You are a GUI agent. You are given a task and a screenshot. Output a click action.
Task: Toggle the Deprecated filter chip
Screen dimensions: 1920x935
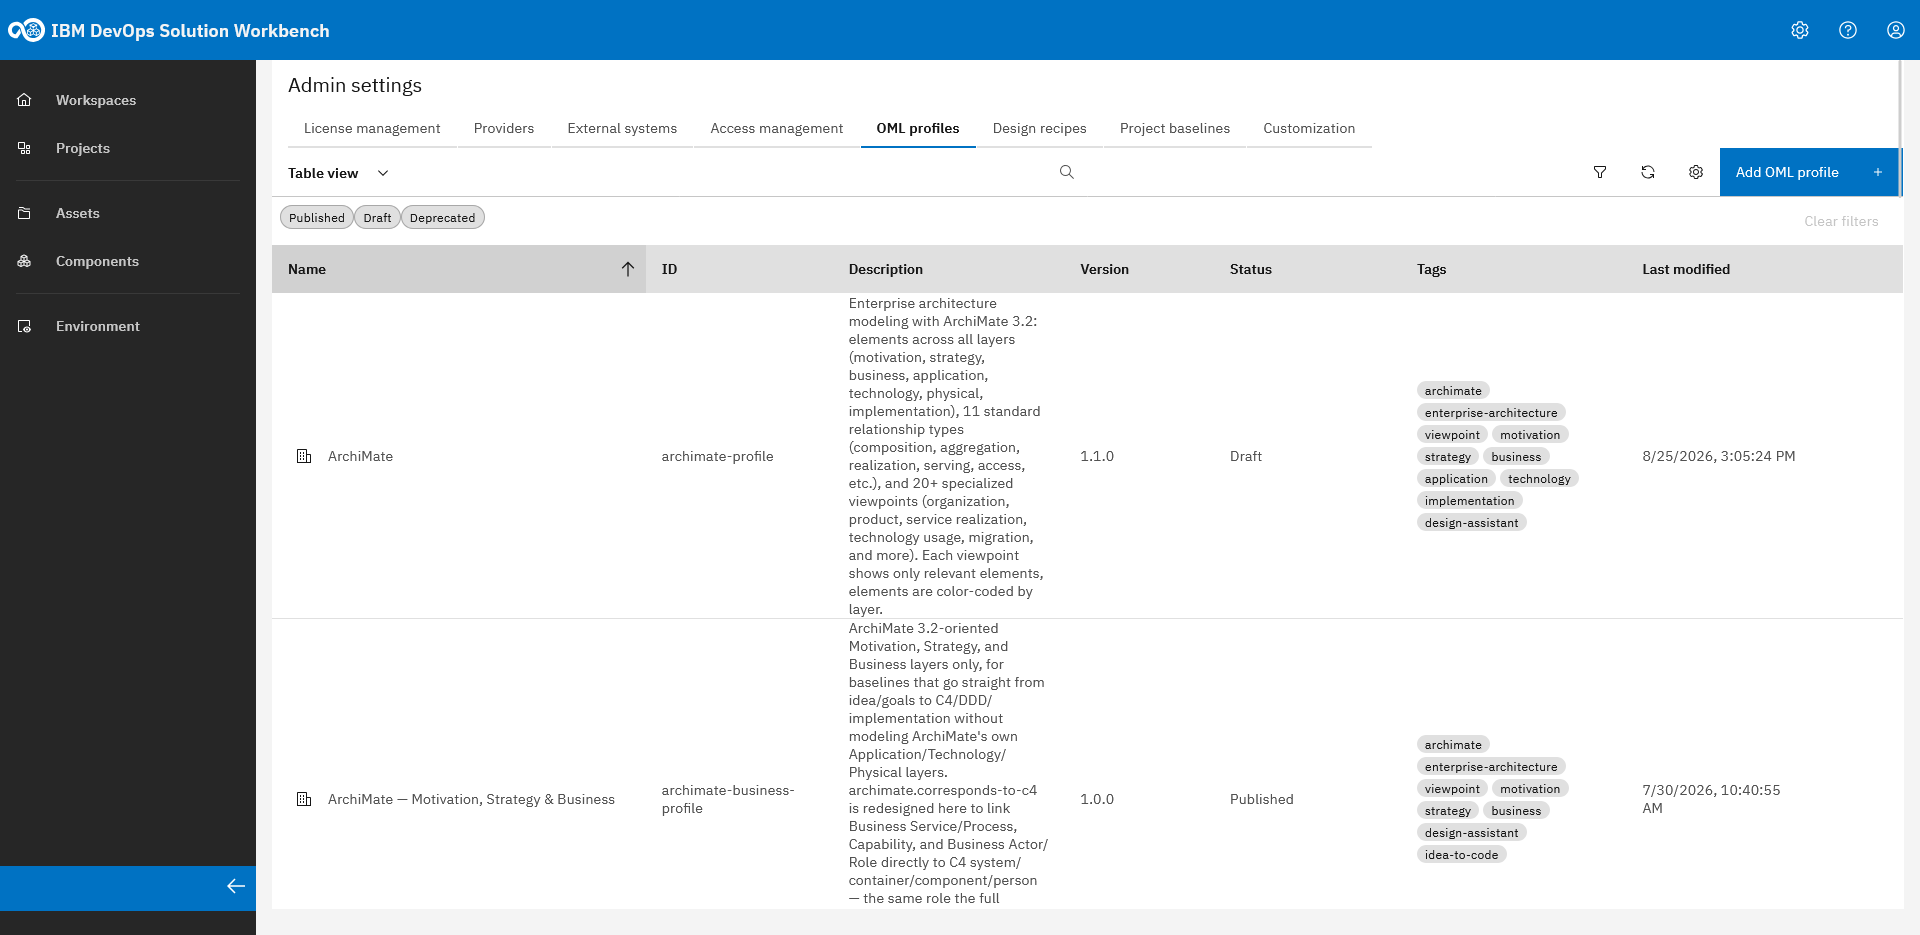[x=442, y=218]
